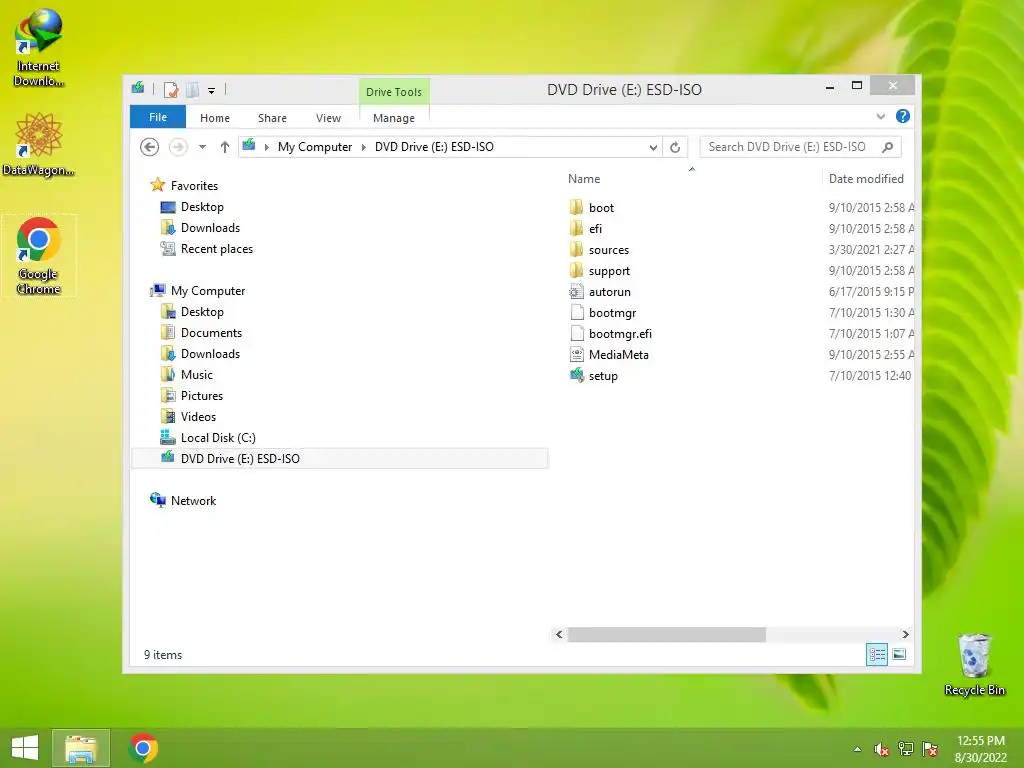Switch to Large icons view in status bar
Screen dimensions: 1024x768
click(x=899, y=654)
